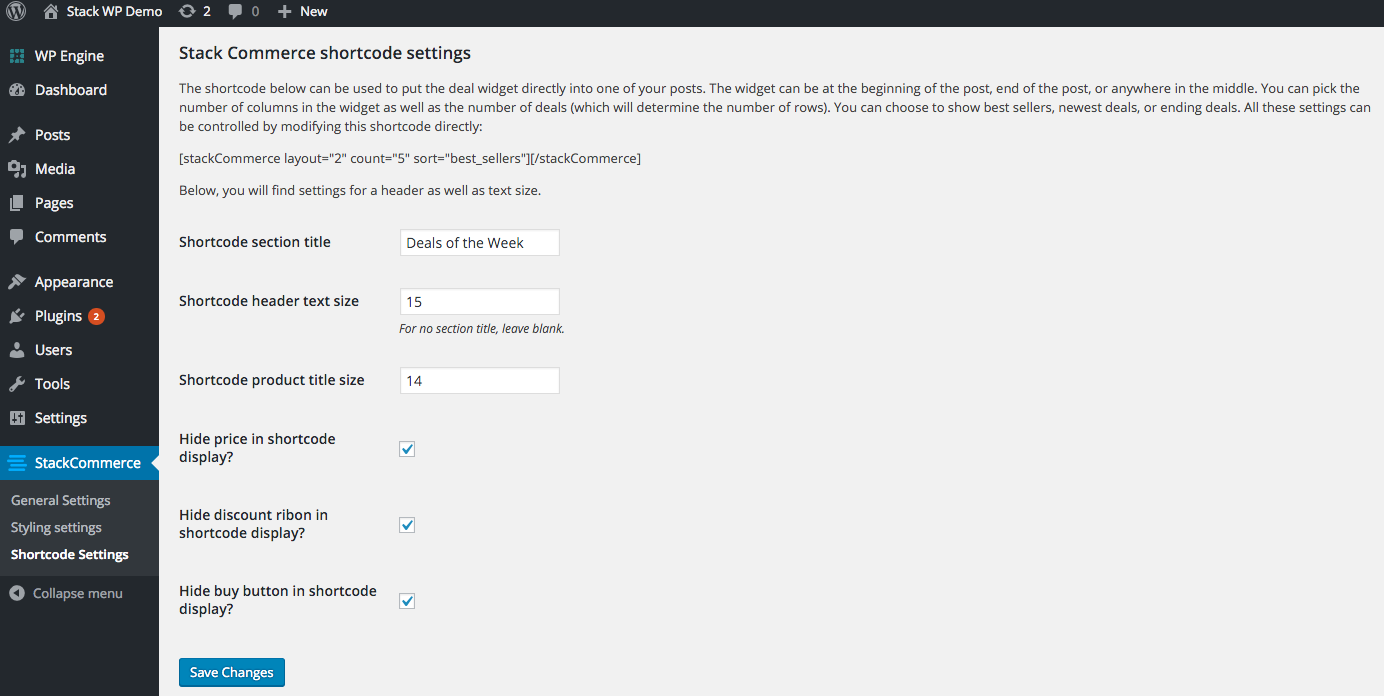Click the WordPress logo icon

click(x=16, y=11)
